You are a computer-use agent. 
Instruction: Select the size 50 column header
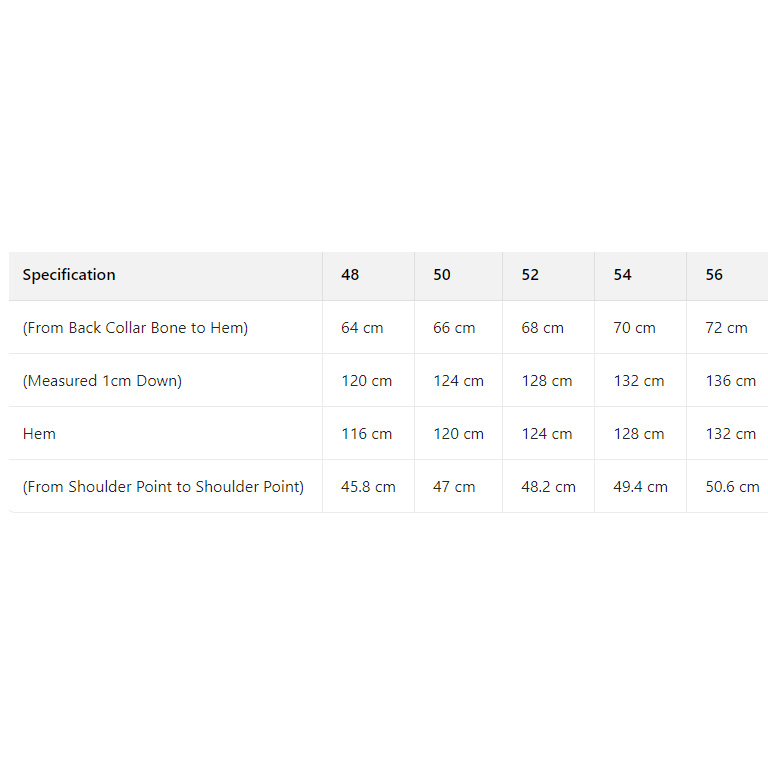[x=442, y=275]
